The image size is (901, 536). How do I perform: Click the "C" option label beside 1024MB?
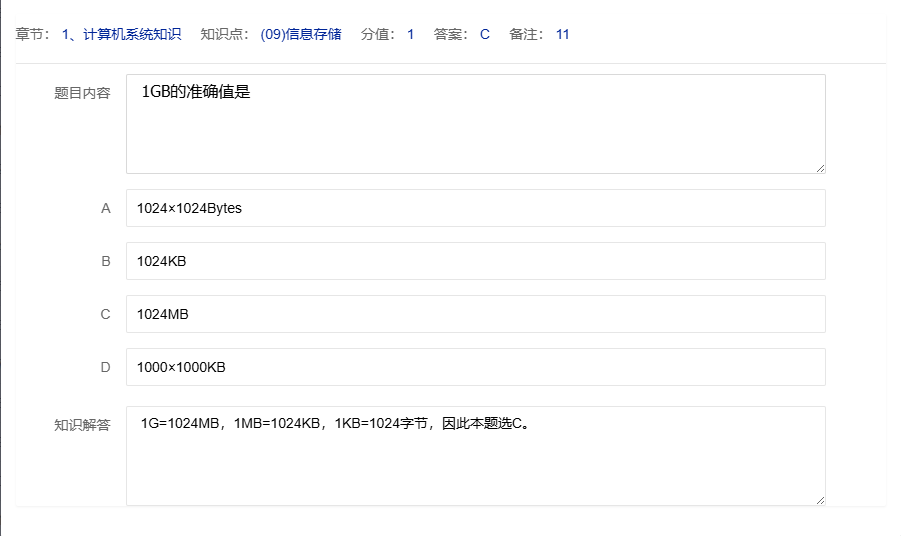[105, 314]
